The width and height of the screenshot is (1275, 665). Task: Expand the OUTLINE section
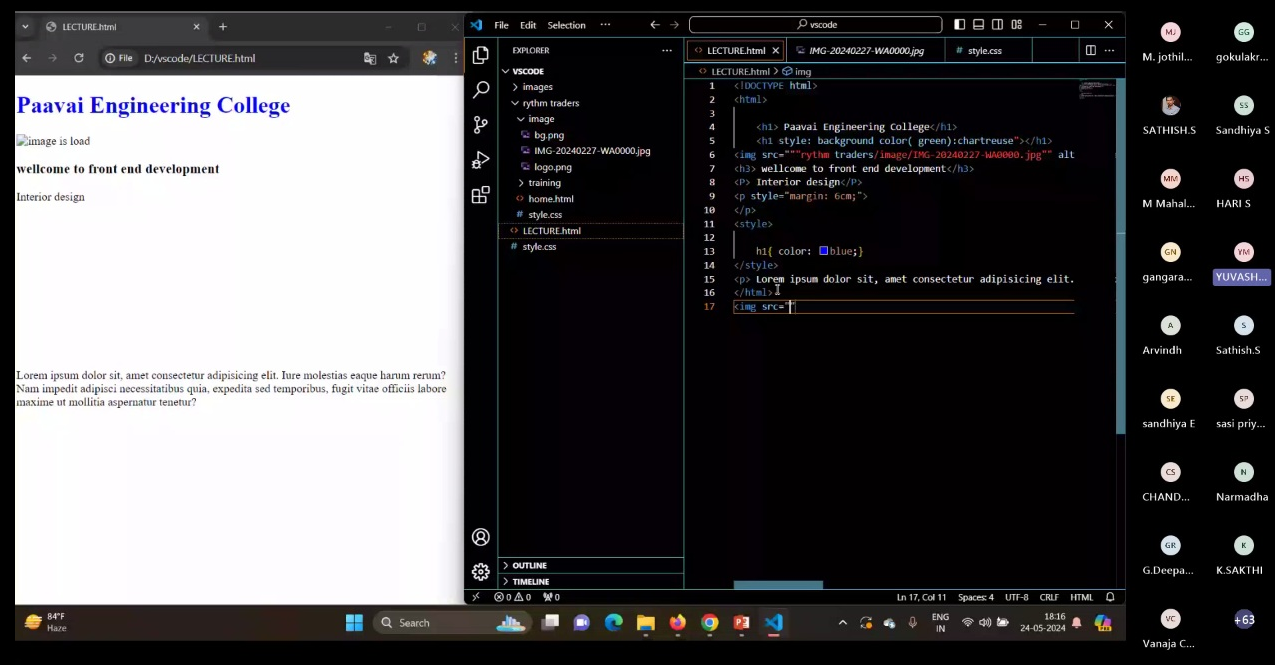pos(530,566)
